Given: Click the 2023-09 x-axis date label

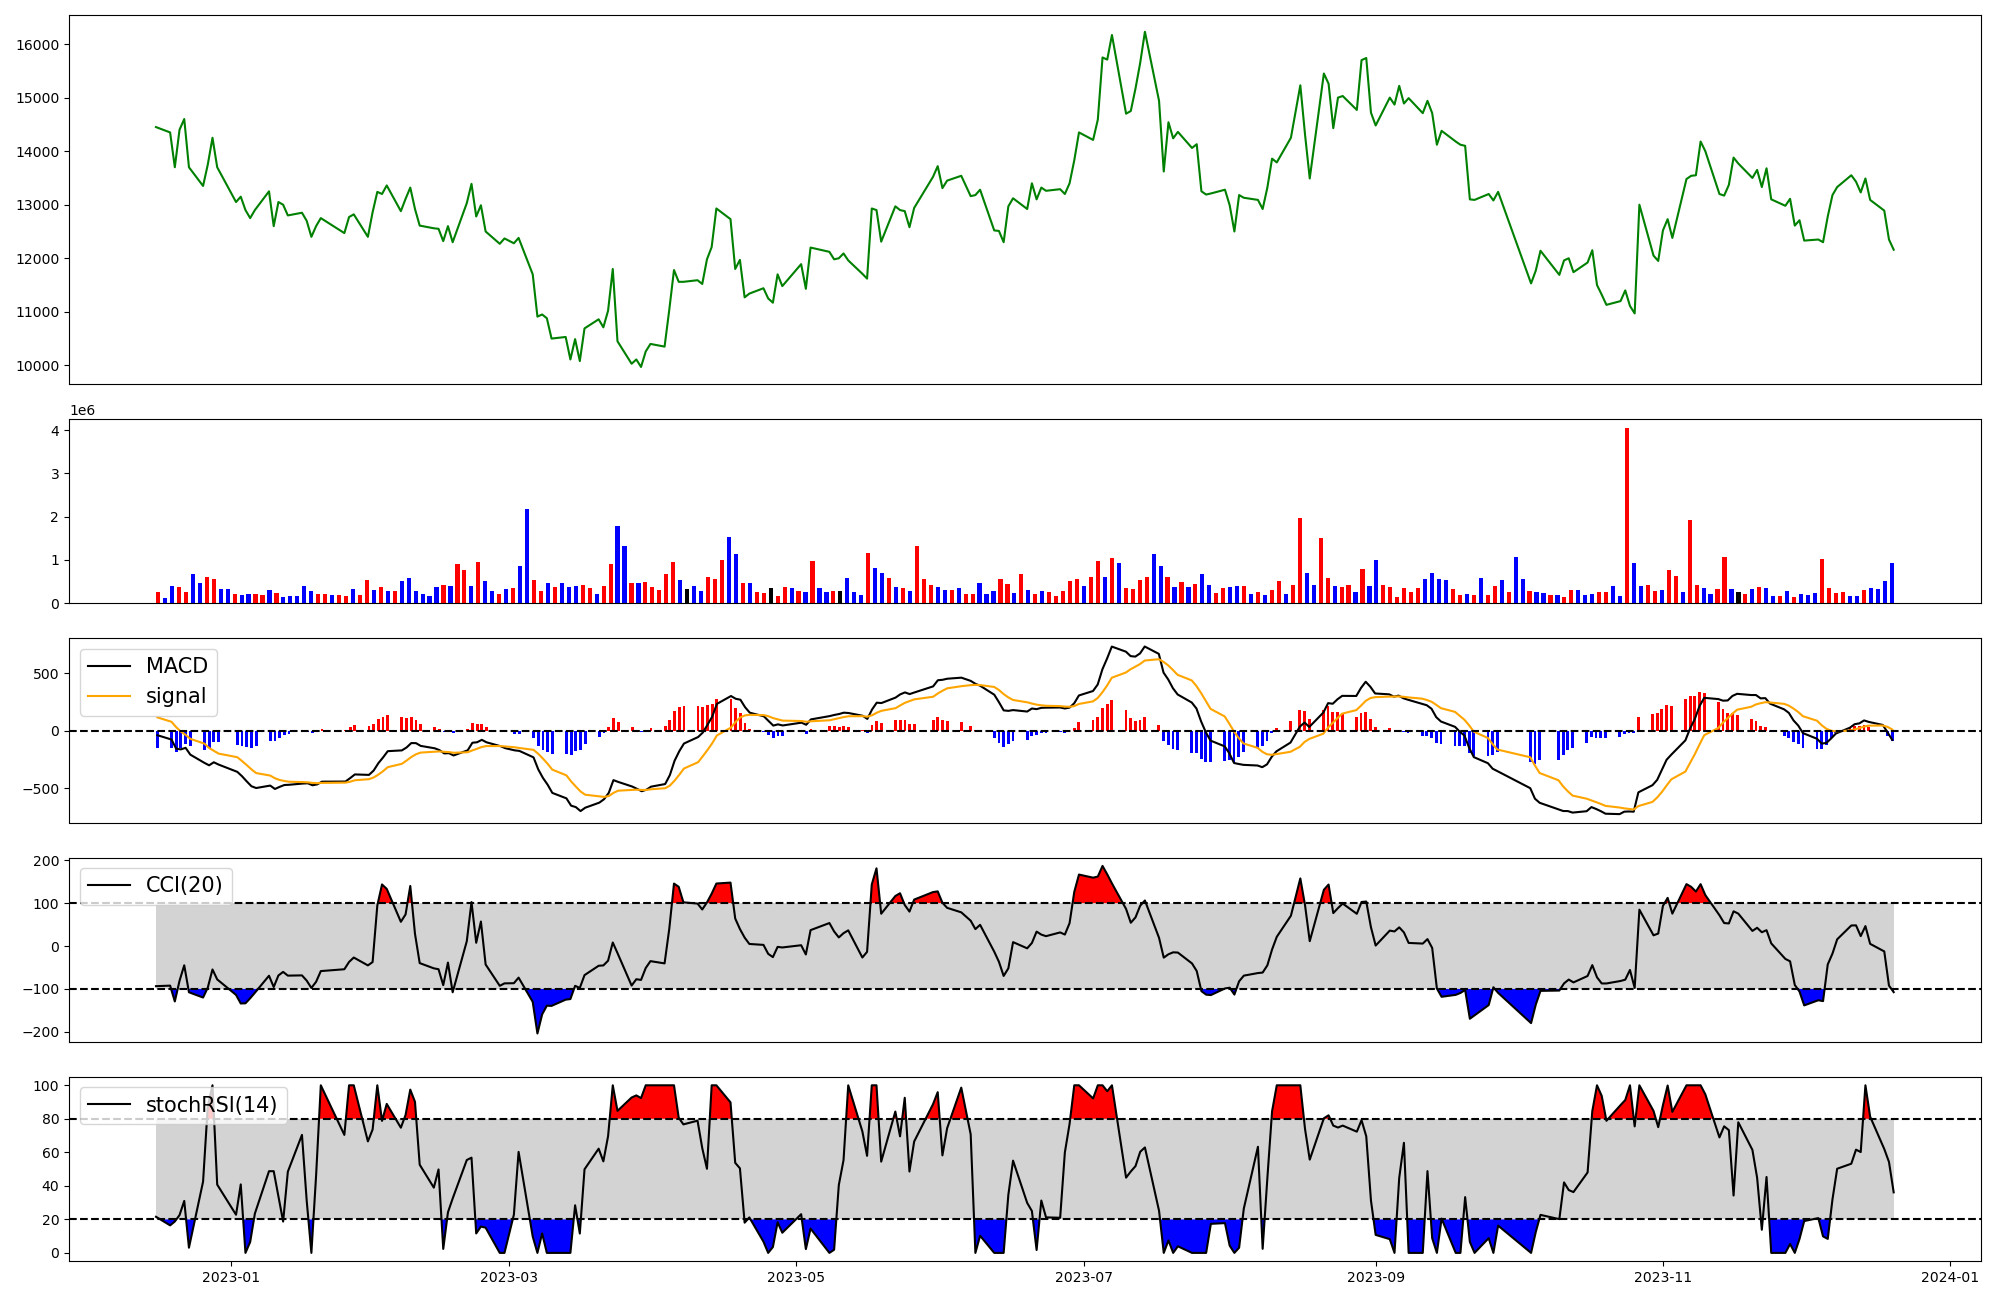Looking at the screenshot, I should [x=1376, y=1277].
